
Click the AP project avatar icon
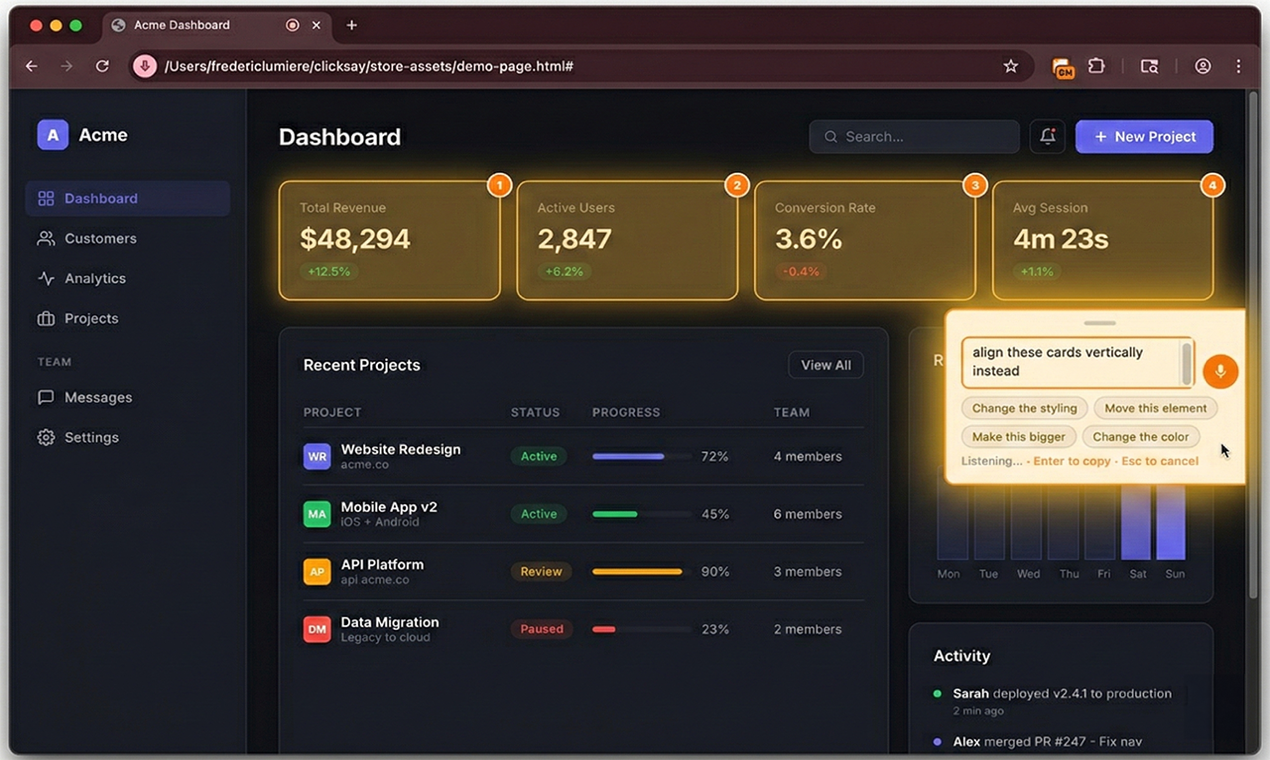pyautogui.click(x=317, y=572)
